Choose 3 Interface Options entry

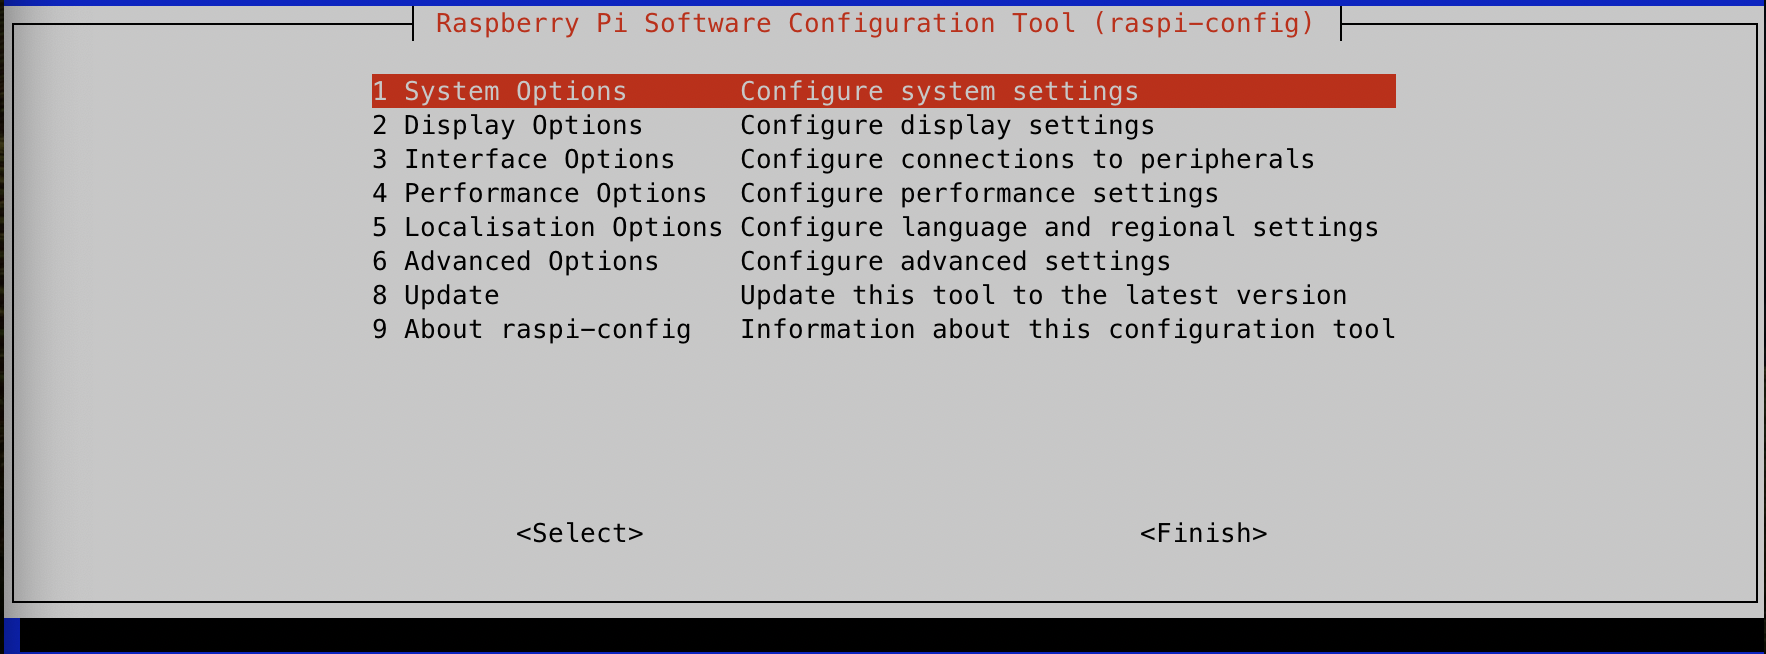524,159
